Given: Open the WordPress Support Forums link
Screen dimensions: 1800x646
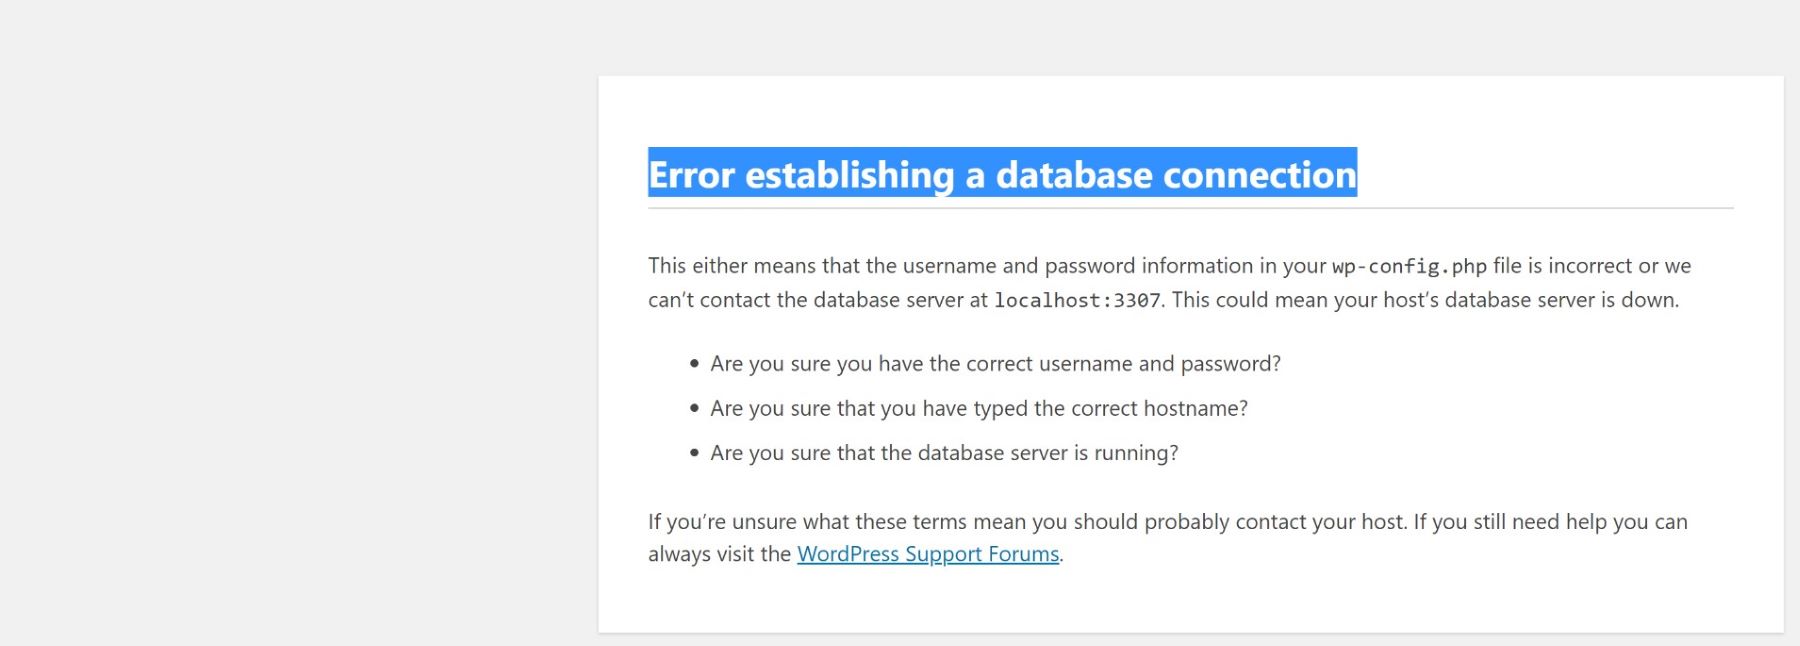Looking at the screenshot, I should (927, 554).
